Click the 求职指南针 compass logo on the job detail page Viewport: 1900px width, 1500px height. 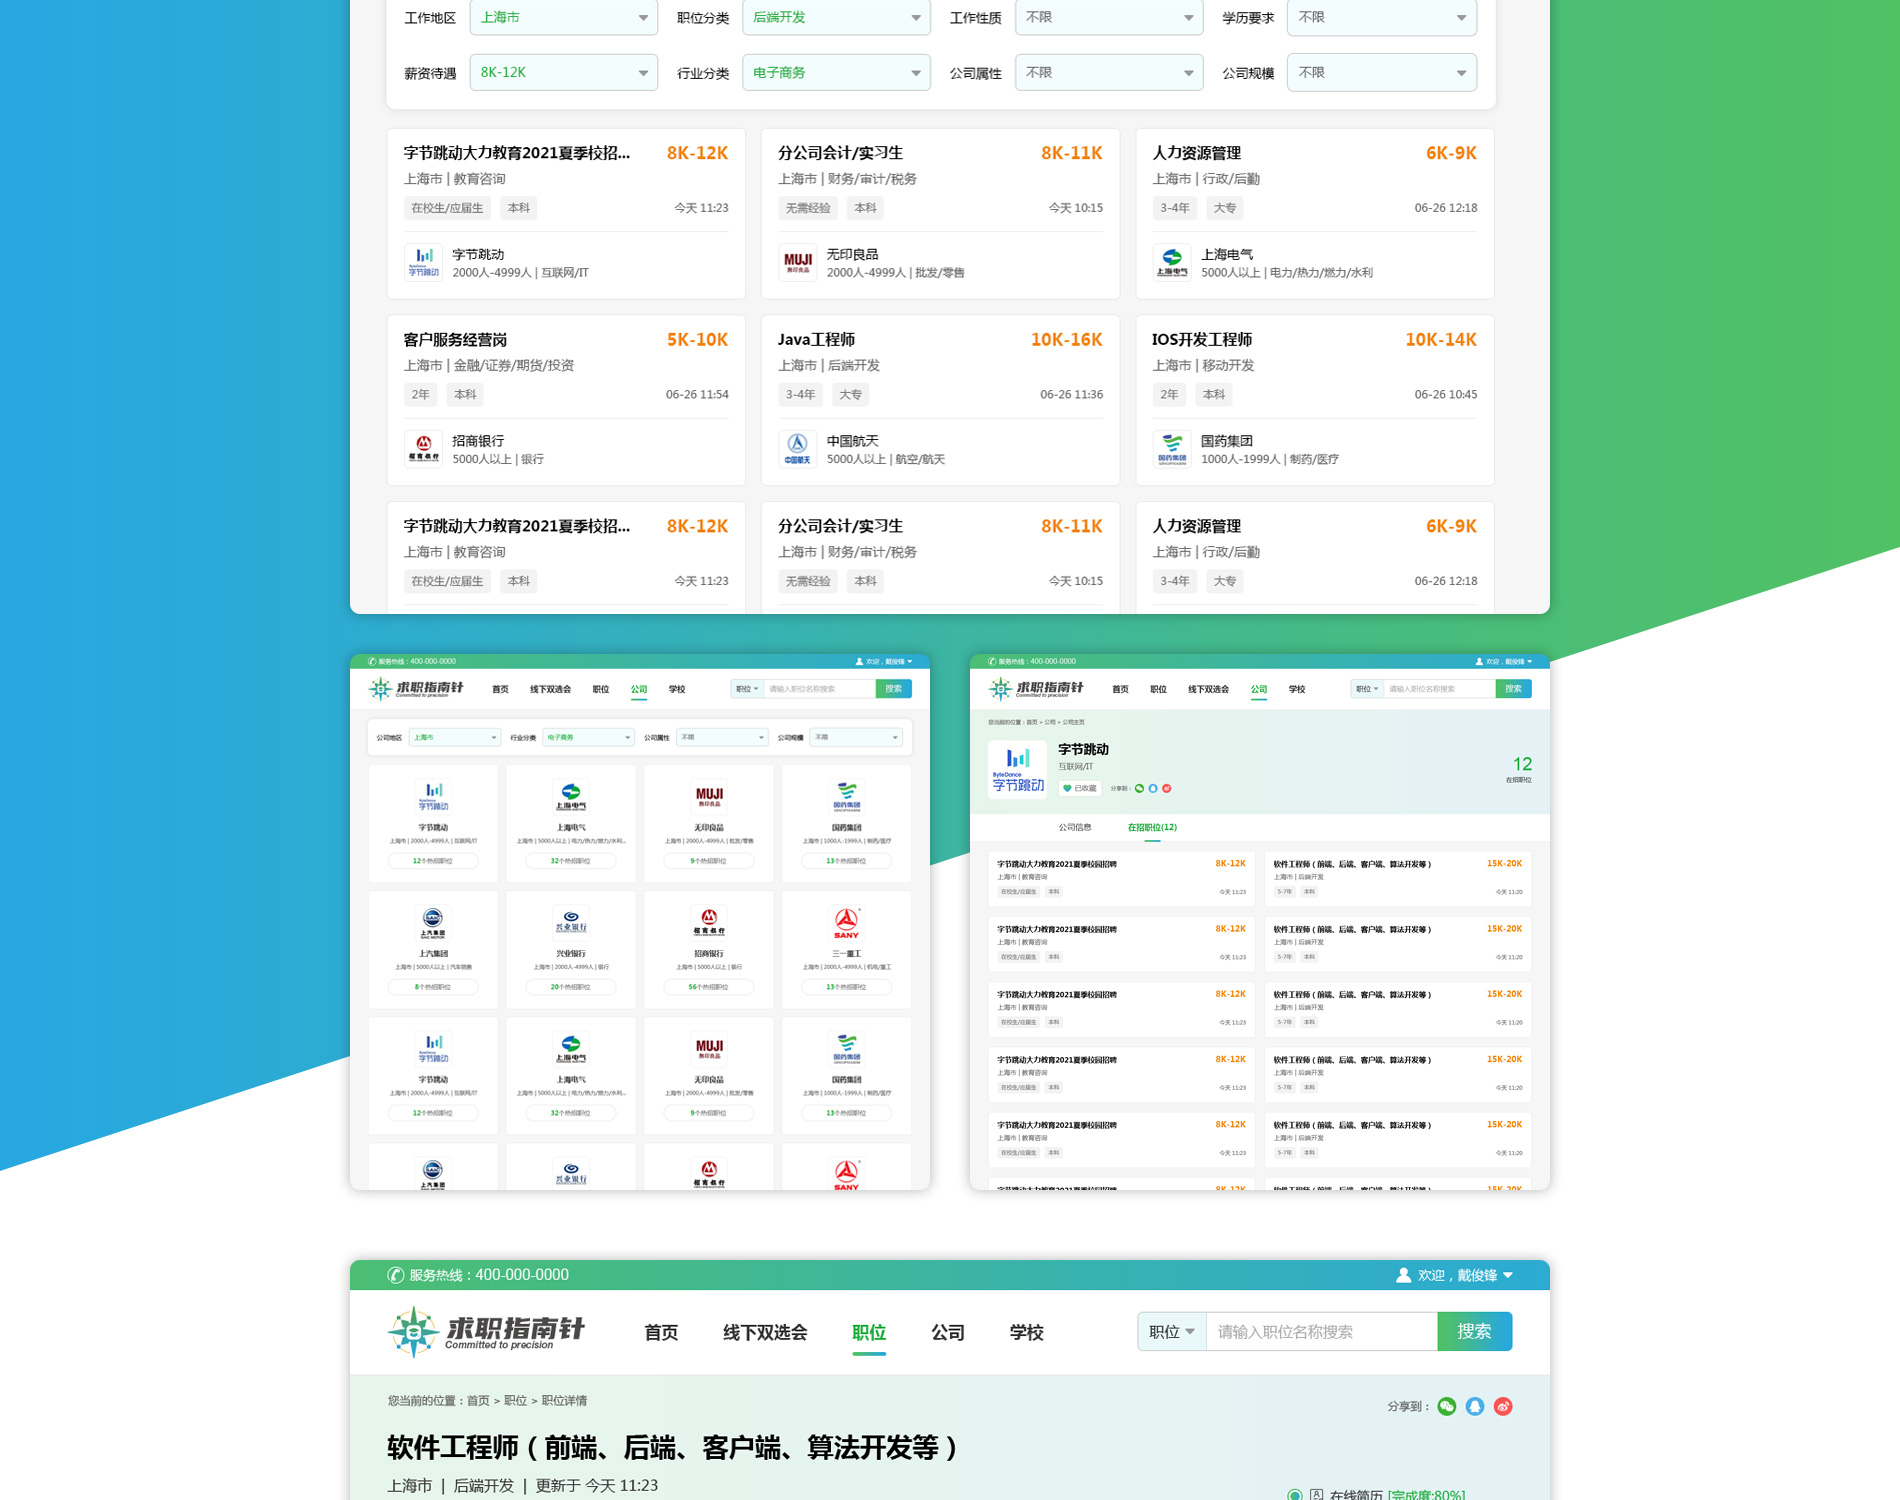pyautogui.click(x=413, y=1331)
